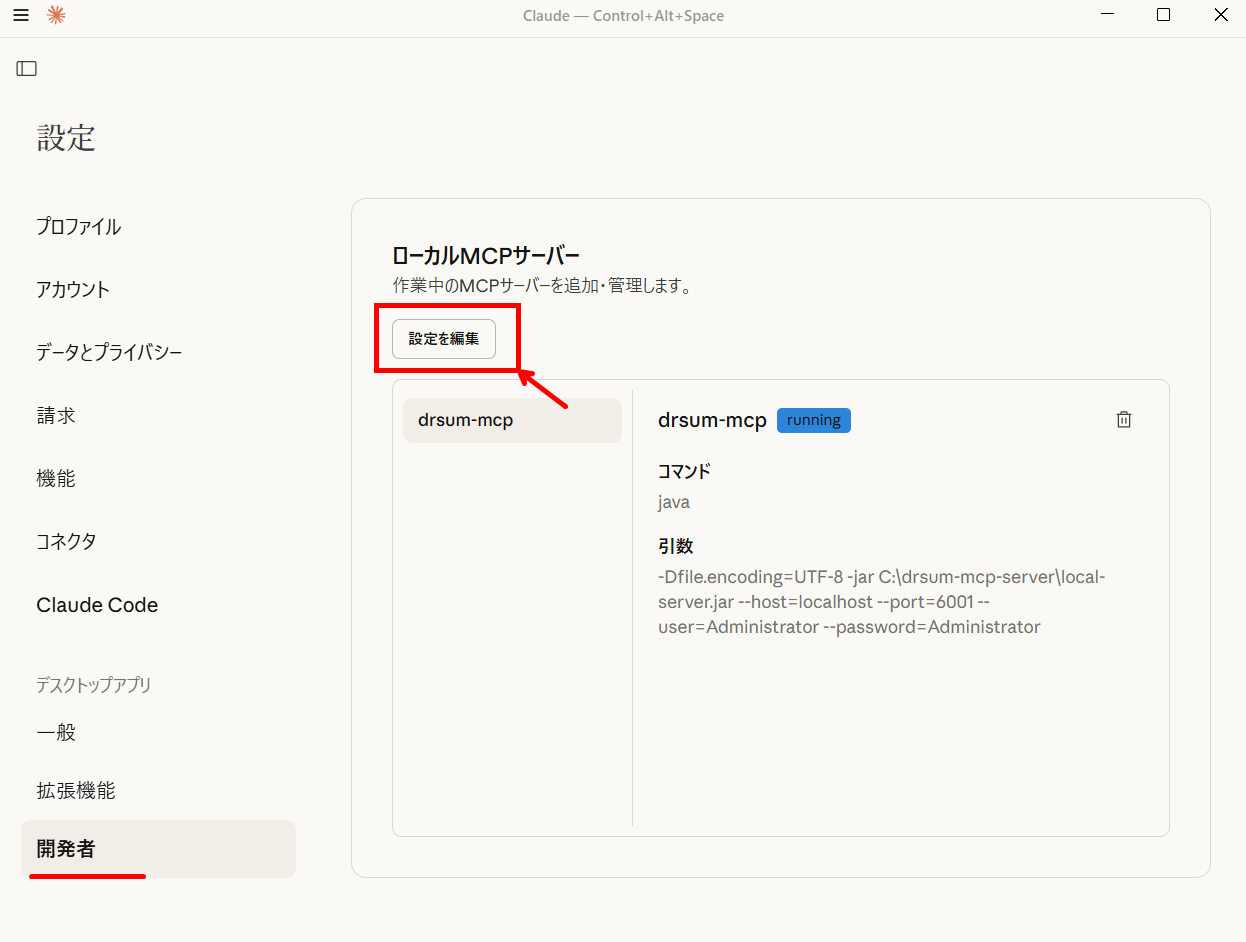Go to the アカウント settings page
Image resolution: width=1246 pixels, height=942 pixels.
click(x=73, y=290)
